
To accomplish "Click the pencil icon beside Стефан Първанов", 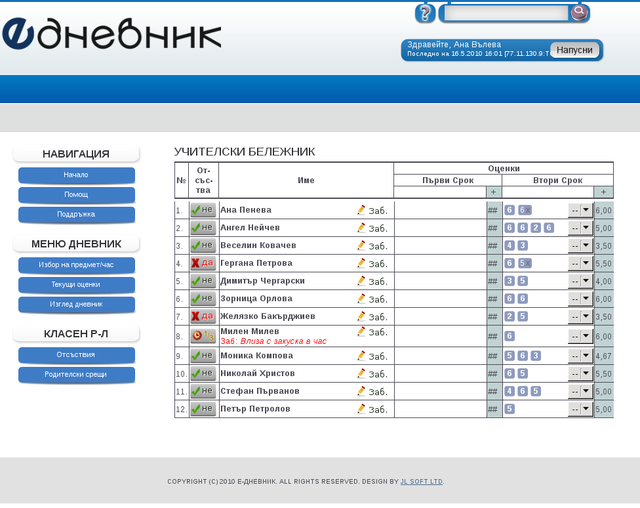I will click(361, 390).
